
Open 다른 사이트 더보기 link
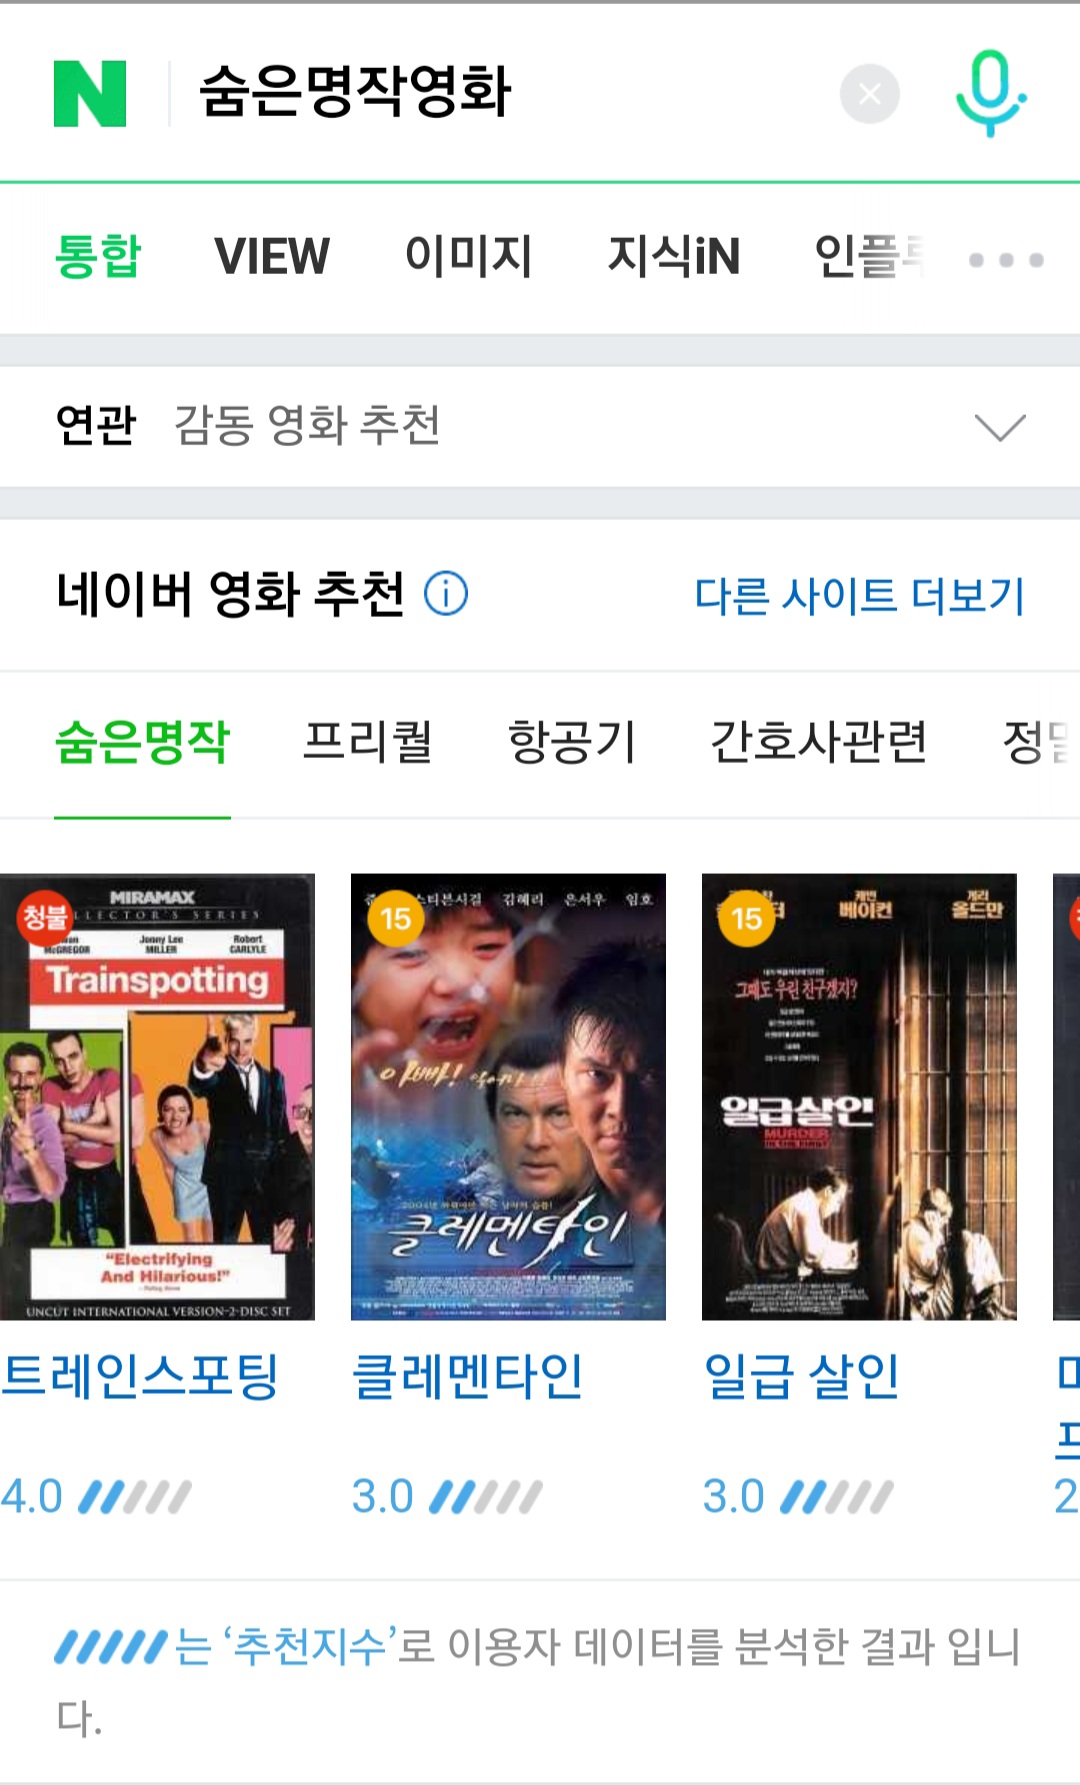[860, 596]
